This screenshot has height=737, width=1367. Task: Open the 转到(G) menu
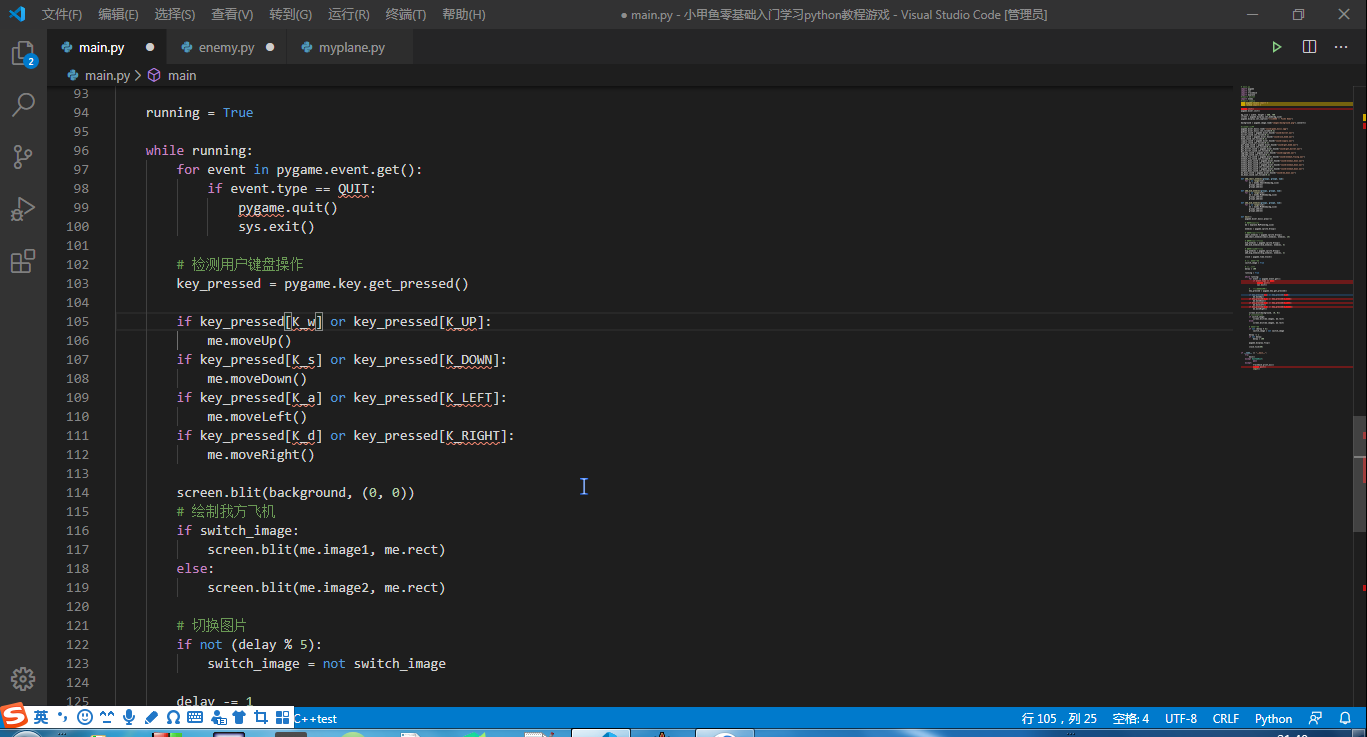click(x=290, y=14)
